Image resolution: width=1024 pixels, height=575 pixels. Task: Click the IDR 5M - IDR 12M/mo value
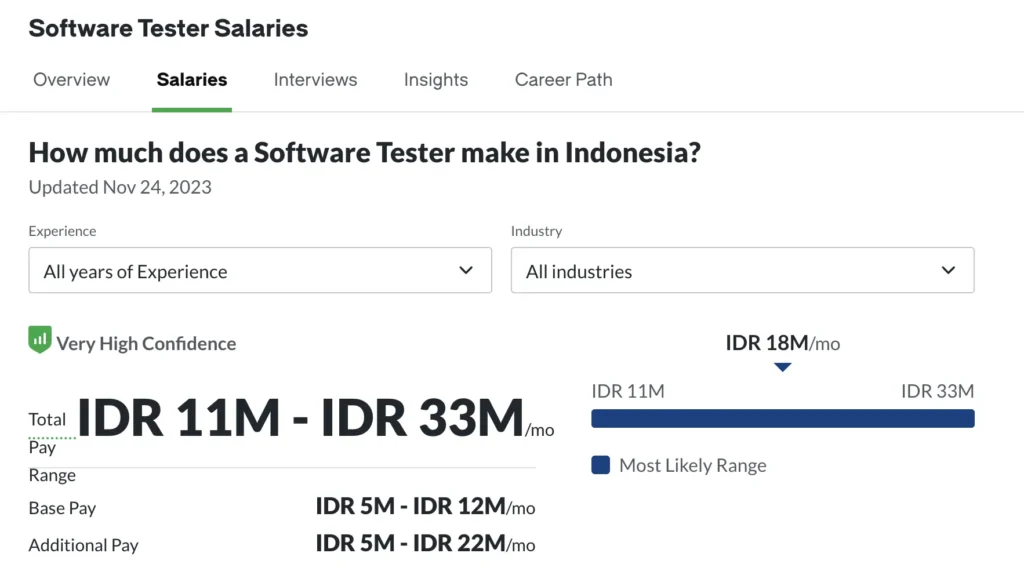click(x=425, y=506)
